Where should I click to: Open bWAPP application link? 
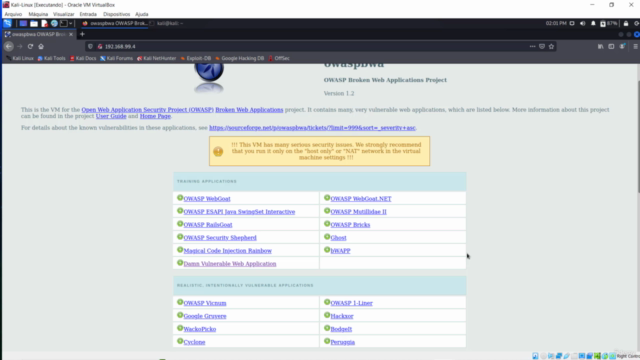click(340, 251)
